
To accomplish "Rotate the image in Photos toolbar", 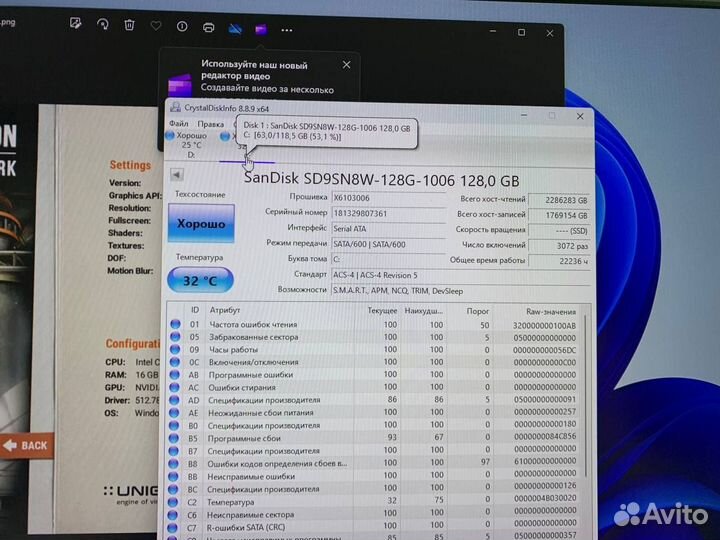I will click(x=102, y=24).
